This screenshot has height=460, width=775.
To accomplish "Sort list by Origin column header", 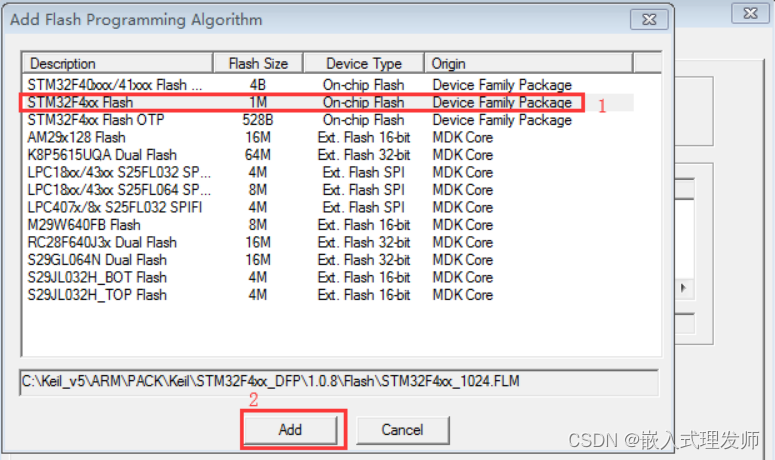I will [528, 63].
